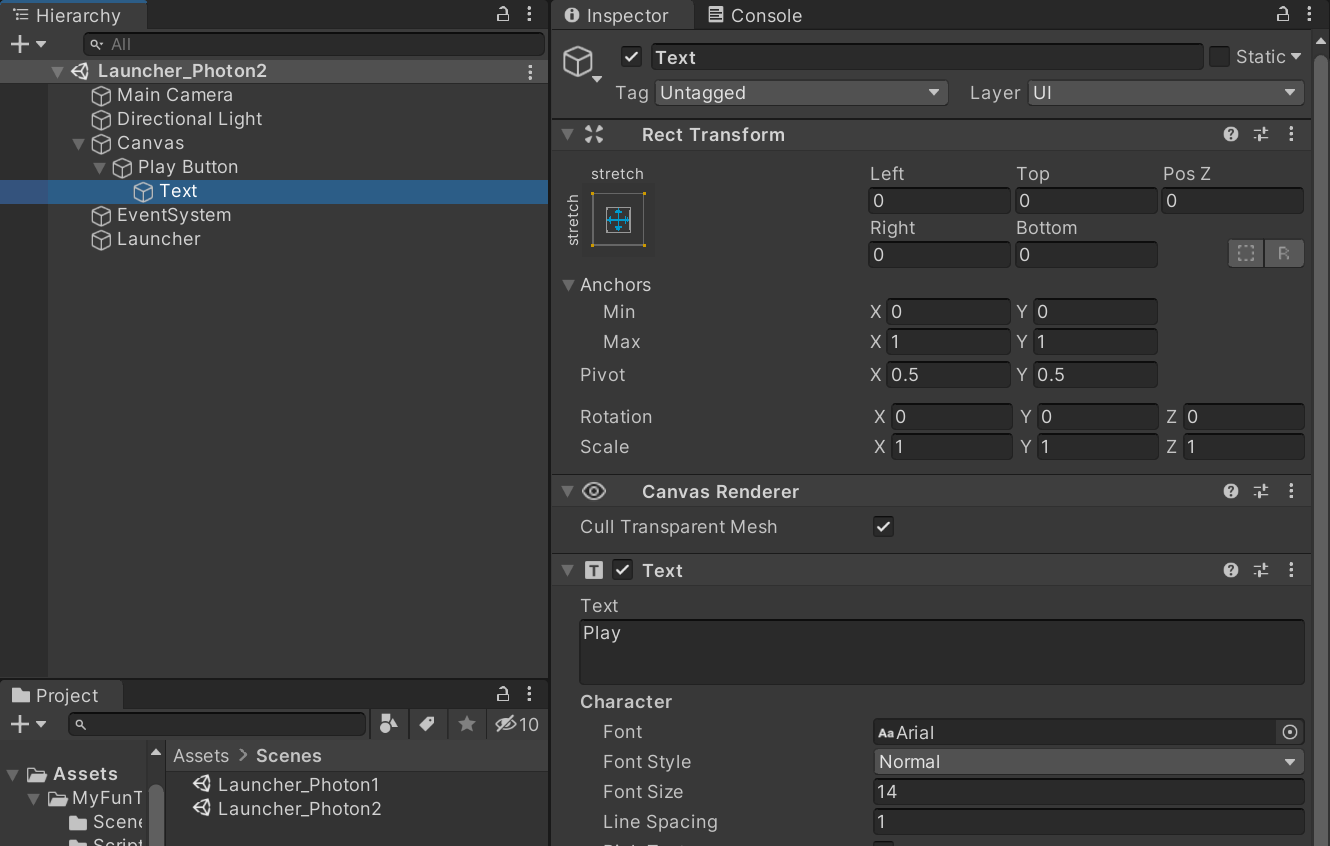The width and height of the screenshot is (1330, 846).
Task: Open Text component options menu
Action: (x=1291, y=570)
